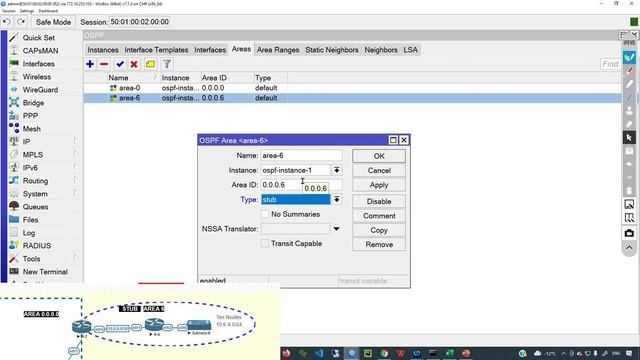The height and width of the screenshot is (360, 640).
Task: Click the Firefox icon in taskbar
Action: coord(286,353)
